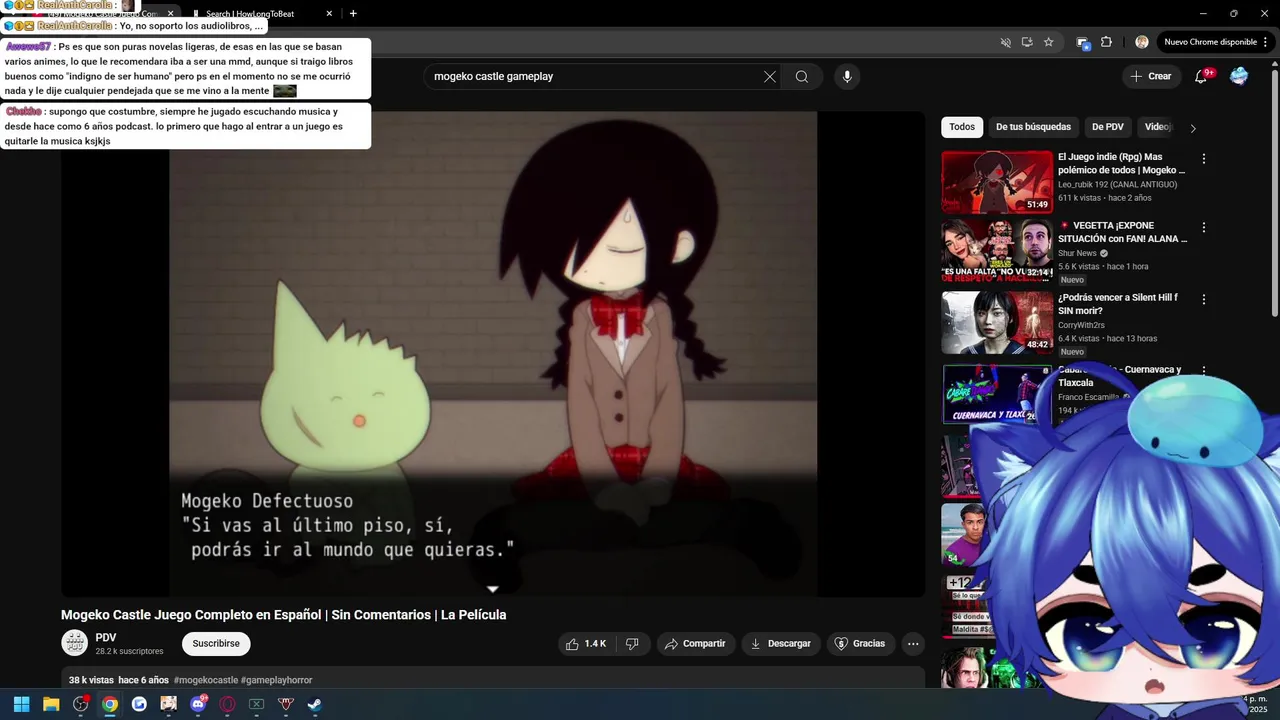Open the #mogekocastle hashtag link
This screenshot has width=1280, height=720.
coord(206,680)
